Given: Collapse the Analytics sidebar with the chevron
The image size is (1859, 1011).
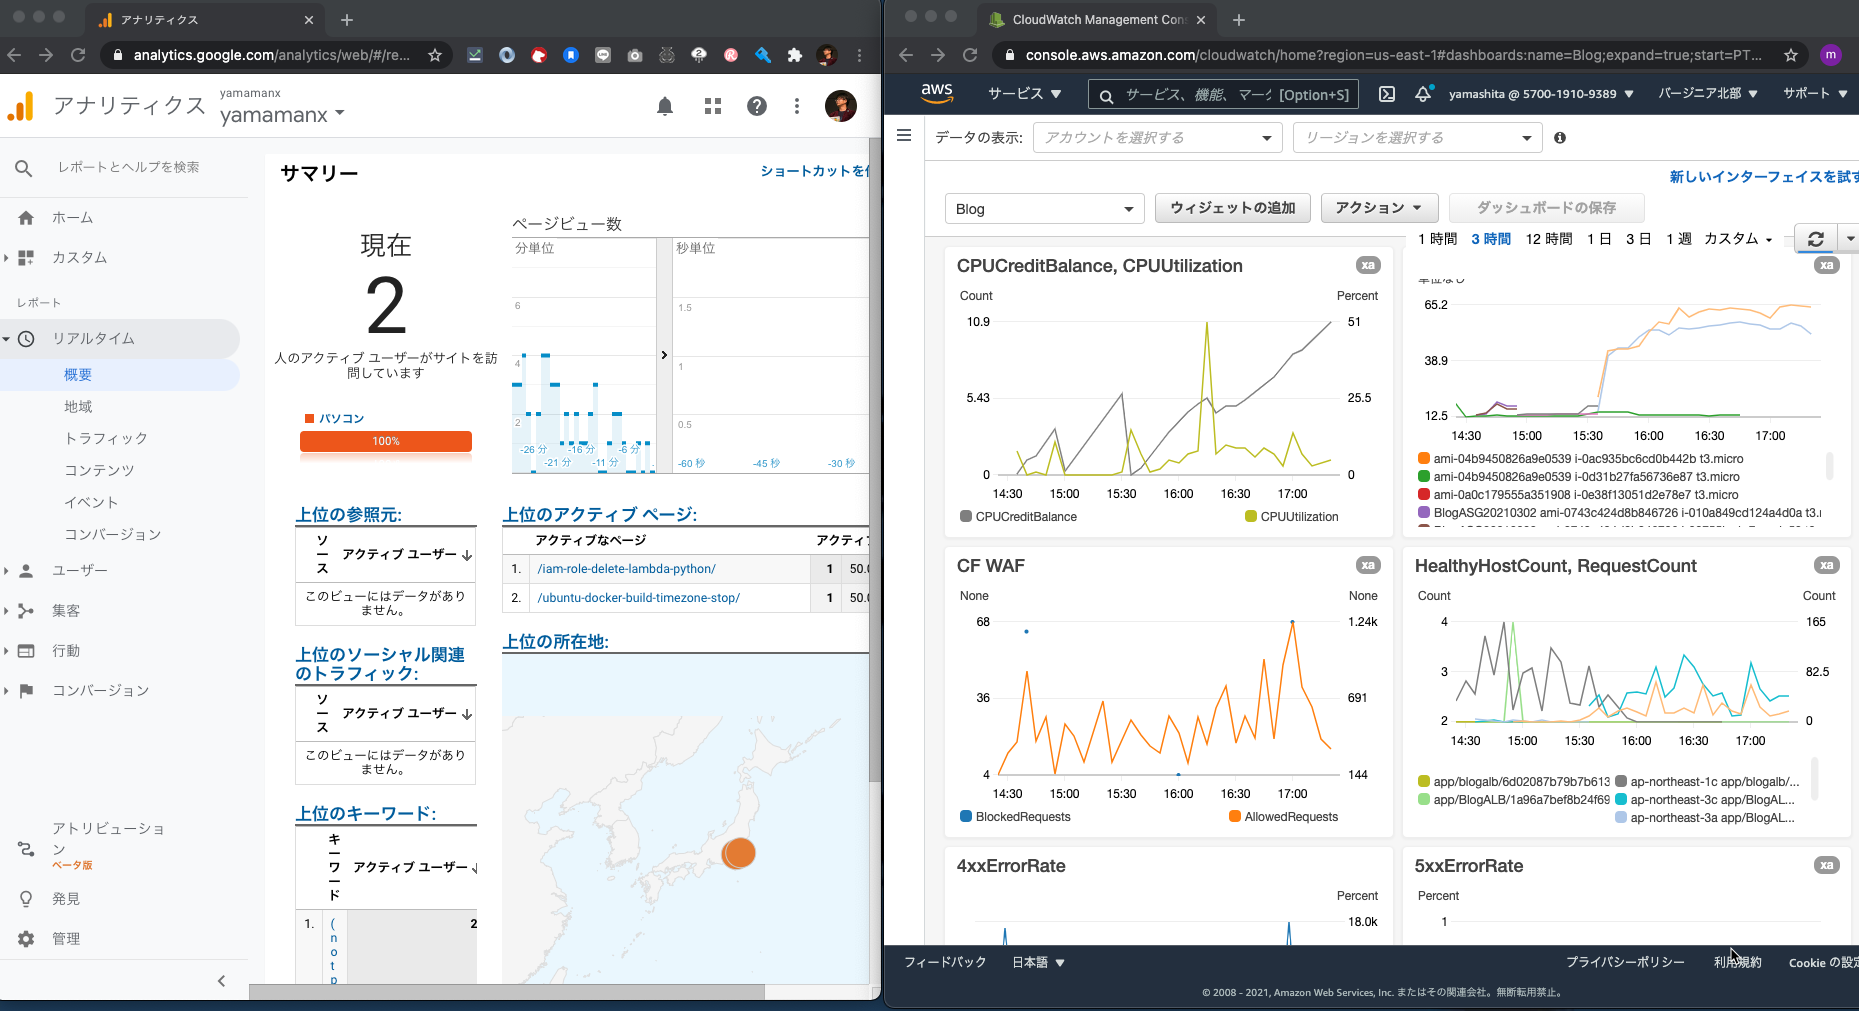Looking at the screenshot, I should [222, 981].
